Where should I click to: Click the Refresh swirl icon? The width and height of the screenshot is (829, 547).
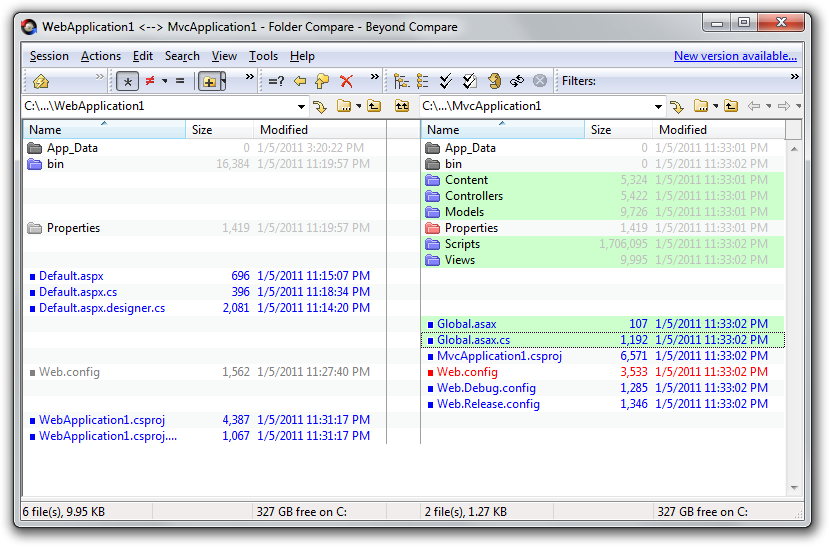pyautogui.click(x=494, y=81)
